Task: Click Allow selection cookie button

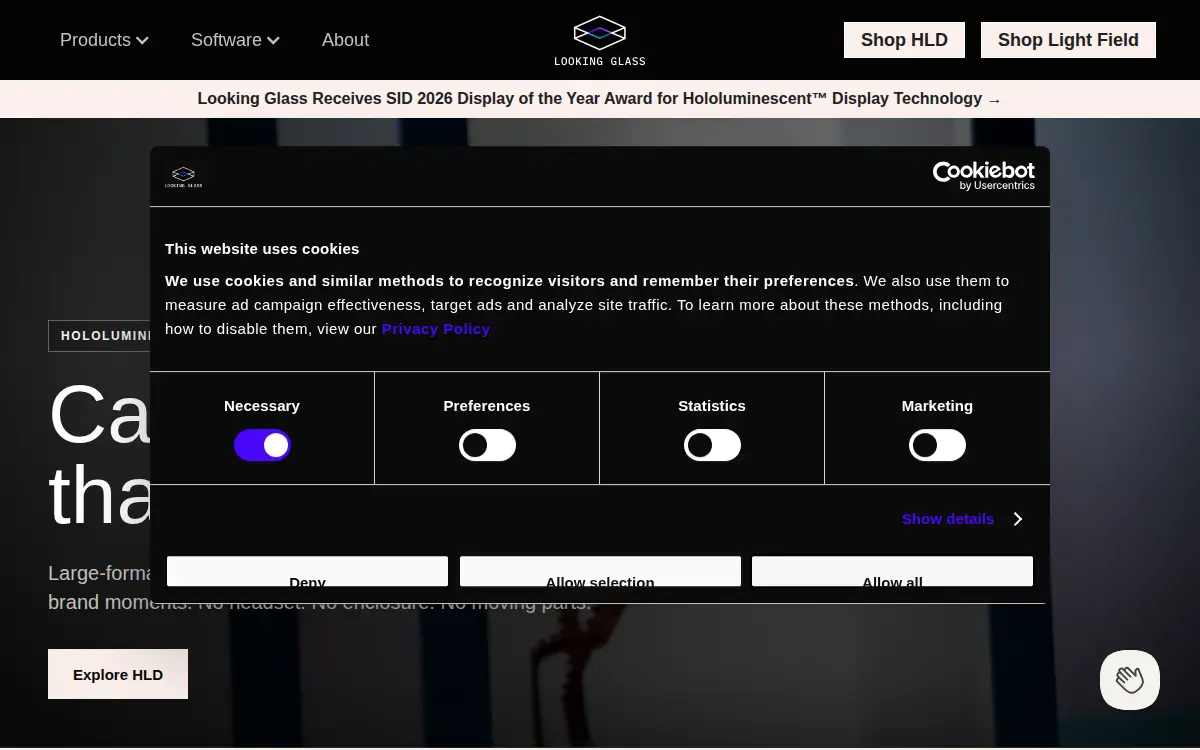Action: (x=600, y=572)
